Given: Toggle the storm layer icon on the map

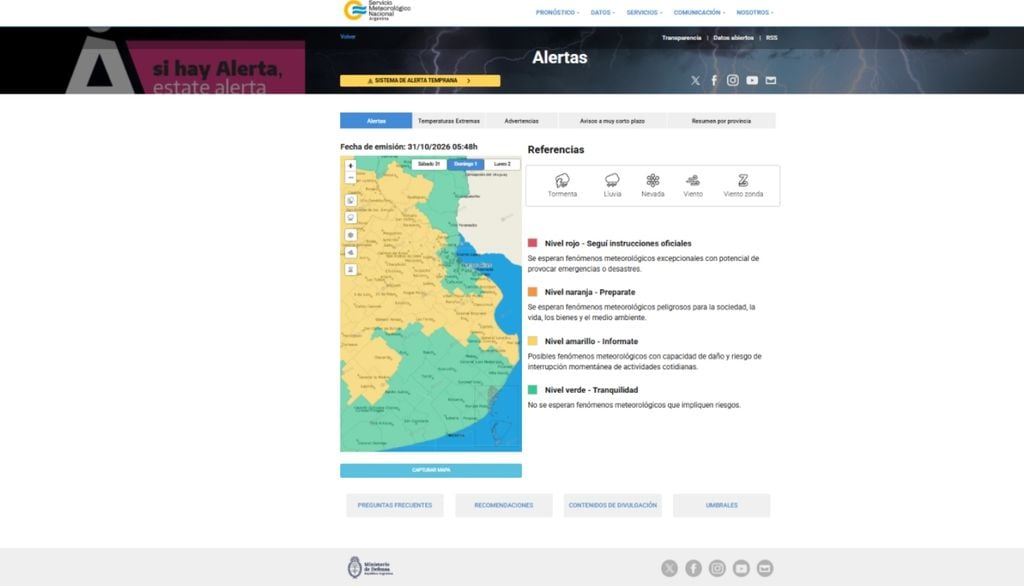Looking at the screenshot, I should (x=351, y=201).
